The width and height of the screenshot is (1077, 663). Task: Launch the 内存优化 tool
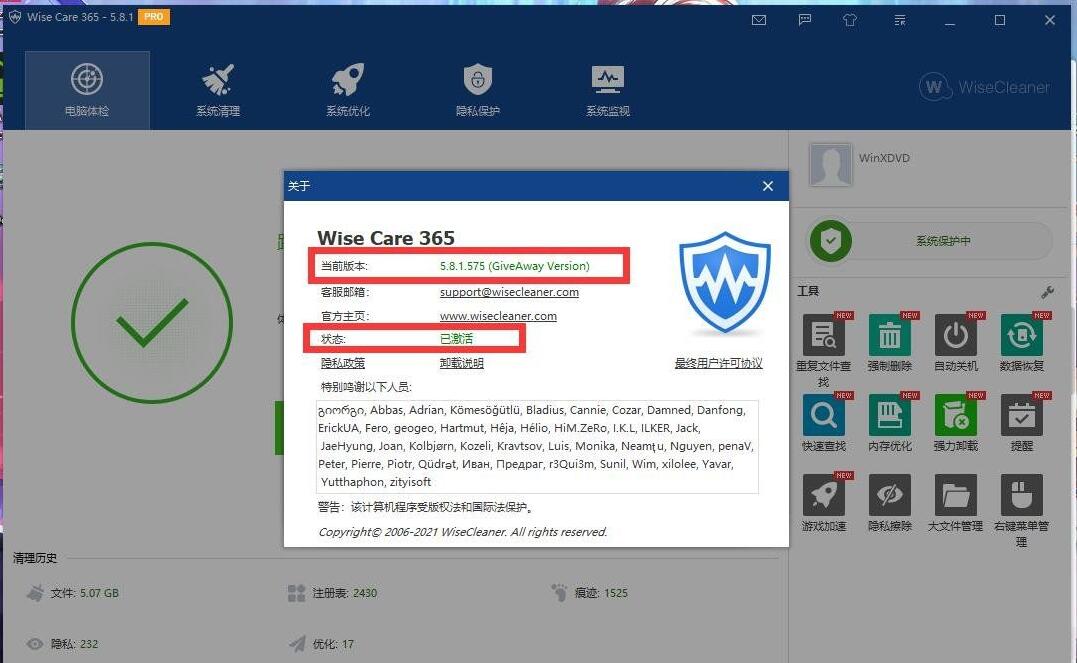[x=889, y=422]
